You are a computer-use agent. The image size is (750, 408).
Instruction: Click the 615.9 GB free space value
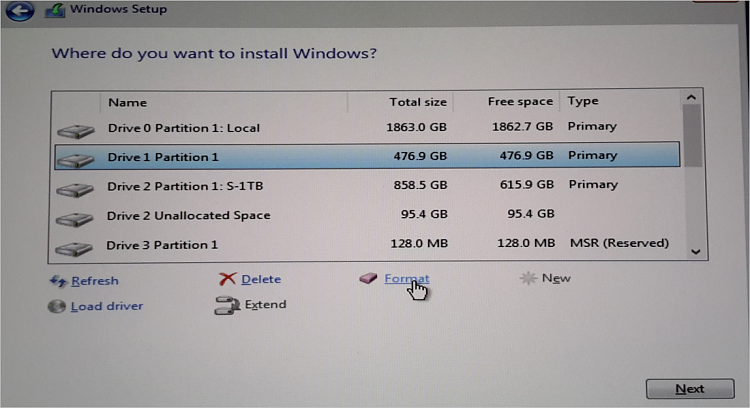click(x=527, y=185)
